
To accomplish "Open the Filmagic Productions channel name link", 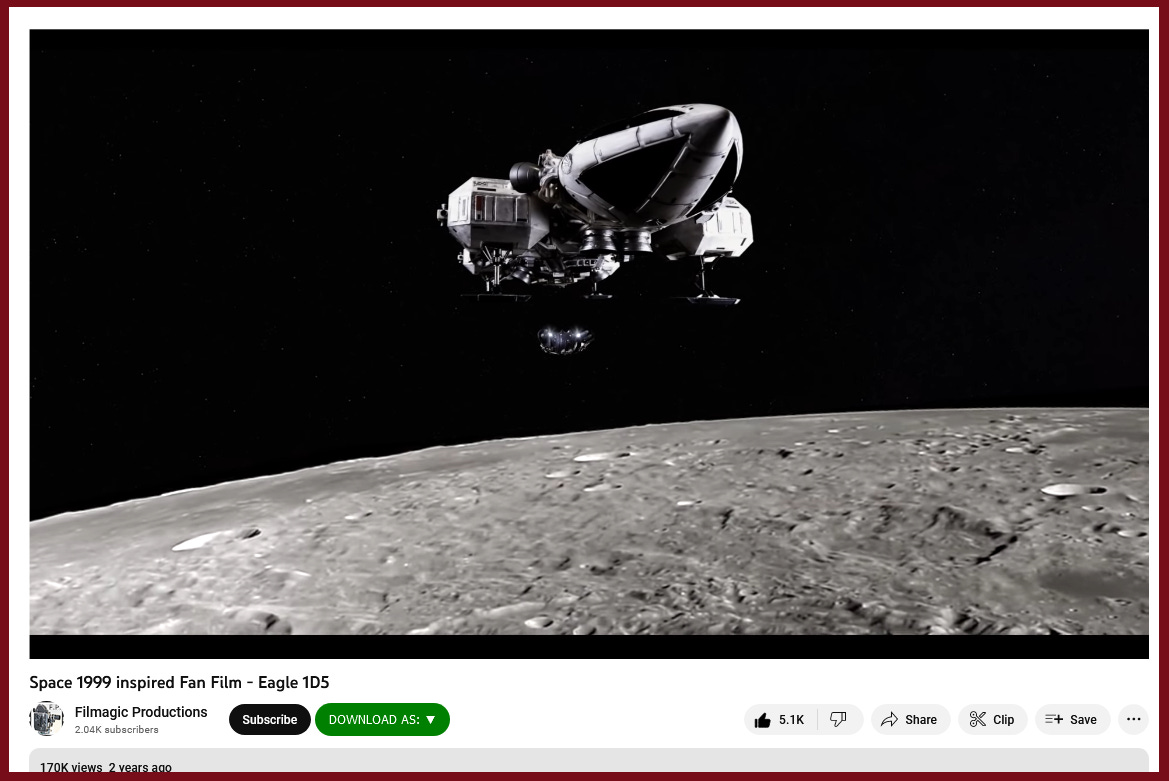I will click(141, 712).
